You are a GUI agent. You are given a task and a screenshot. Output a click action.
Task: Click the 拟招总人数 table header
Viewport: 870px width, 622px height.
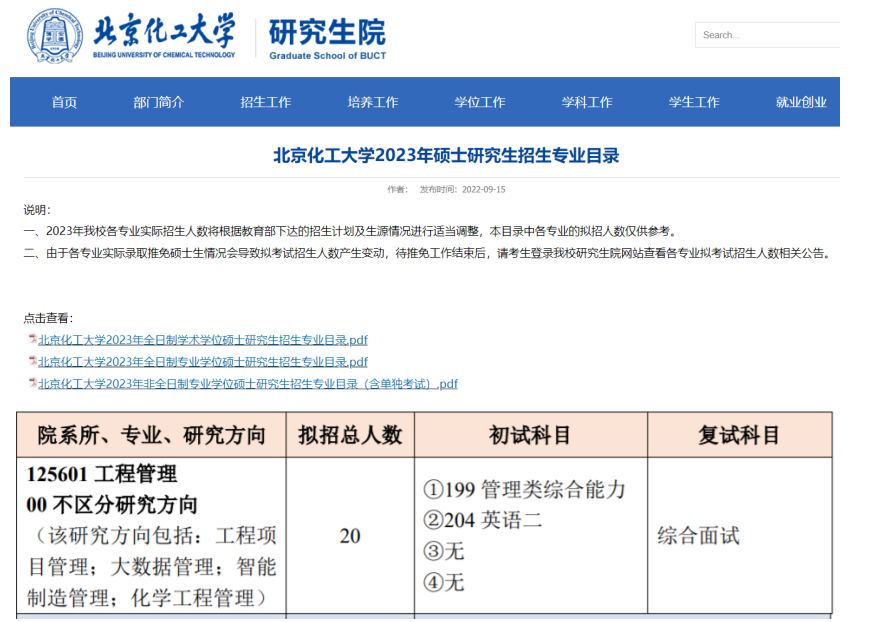pos(350,435)
